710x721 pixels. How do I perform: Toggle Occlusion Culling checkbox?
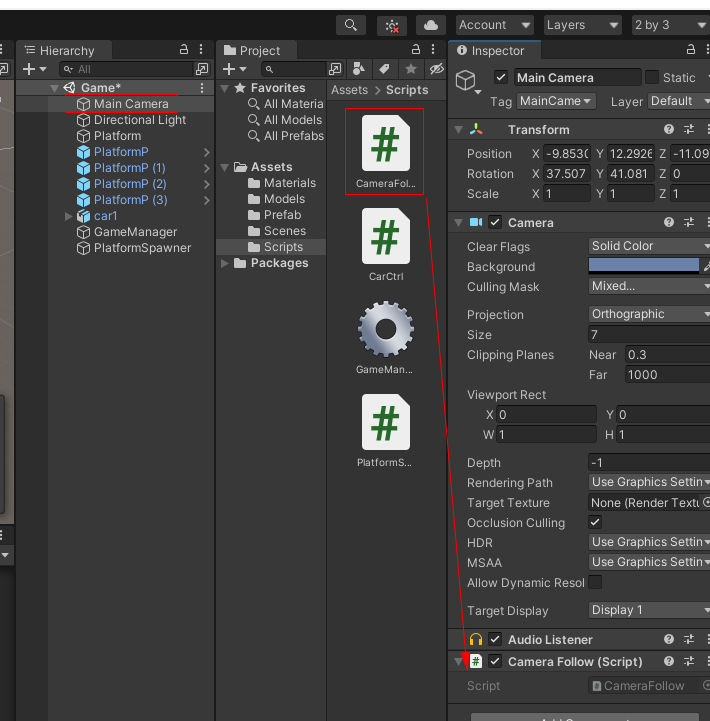point(595,522)
